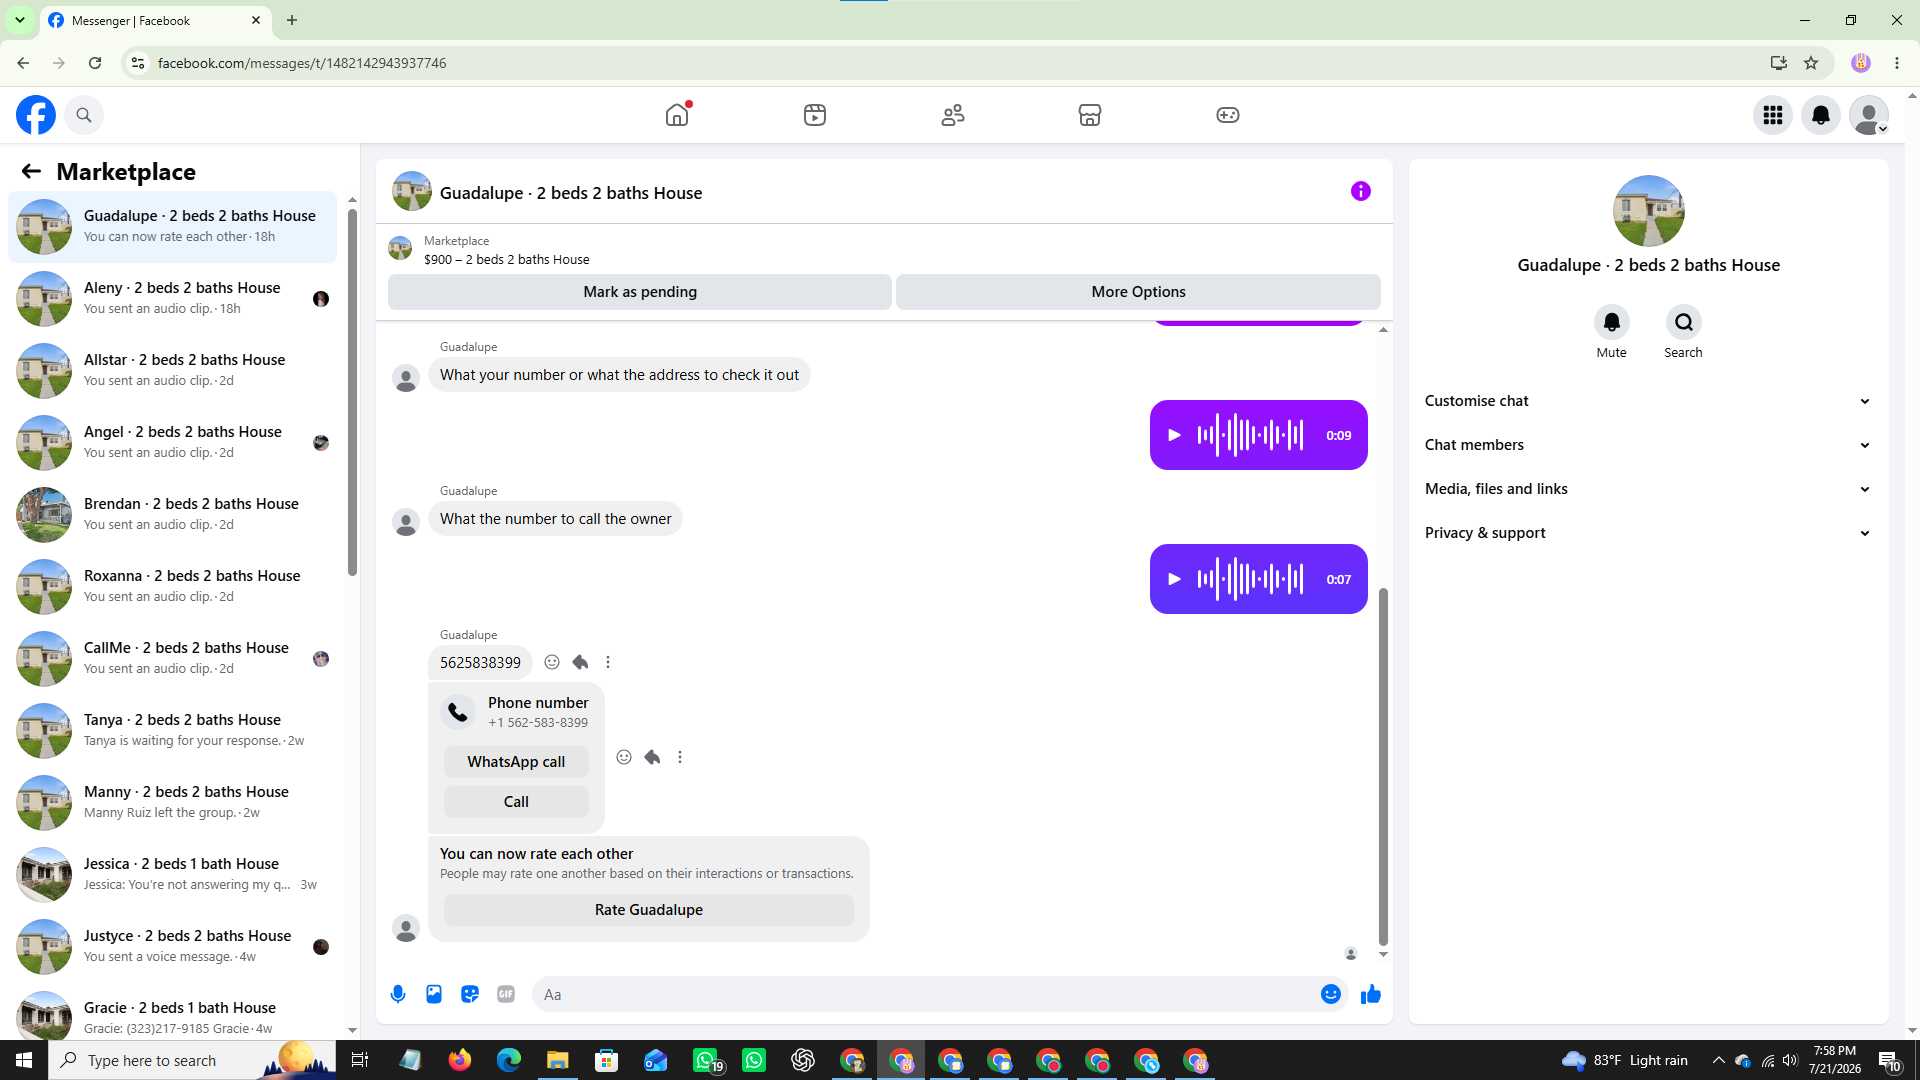The image size is (1920, 1080).
Task: Open Manny 2 beds 2 baths chat
Action: click(x=173, y=802)
